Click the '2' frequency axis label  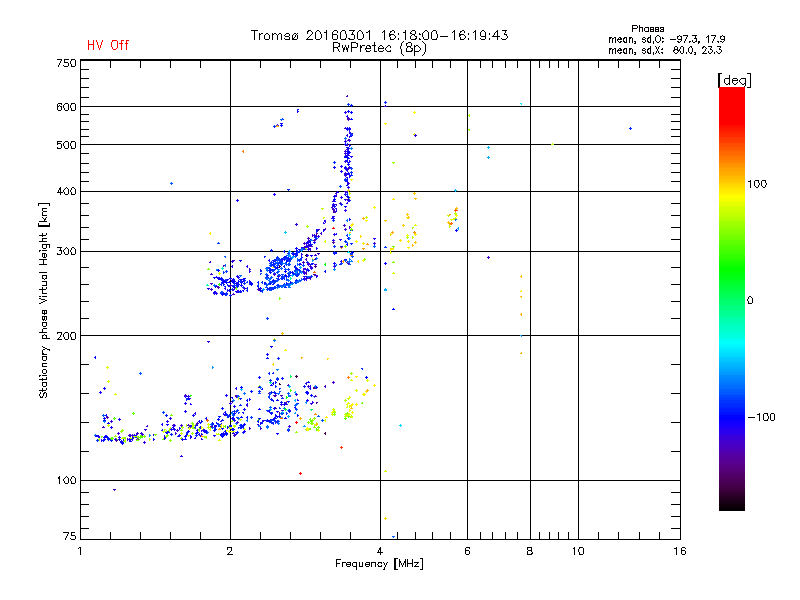[230, 551]
